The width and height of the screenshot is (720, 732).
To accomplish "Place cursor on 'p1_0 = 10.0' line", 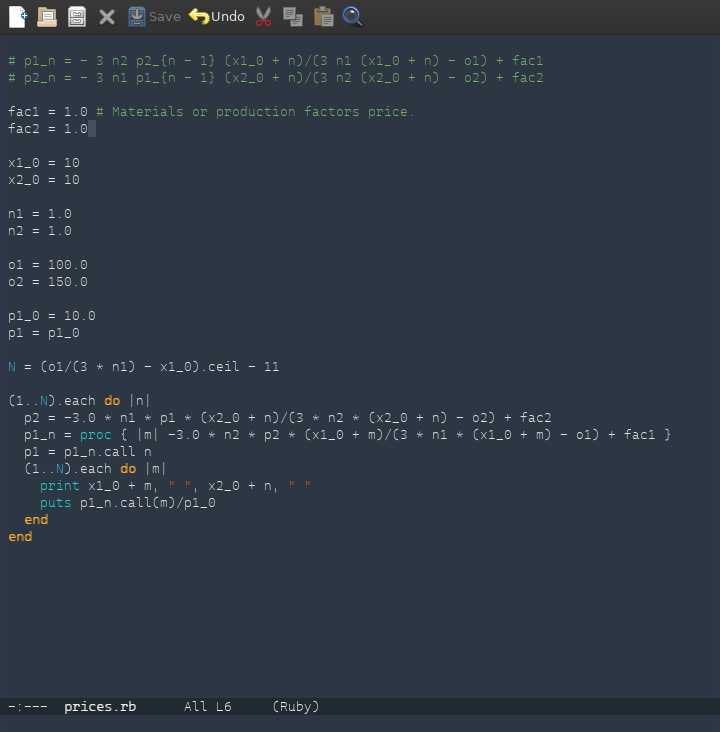I will coord(52,316).
